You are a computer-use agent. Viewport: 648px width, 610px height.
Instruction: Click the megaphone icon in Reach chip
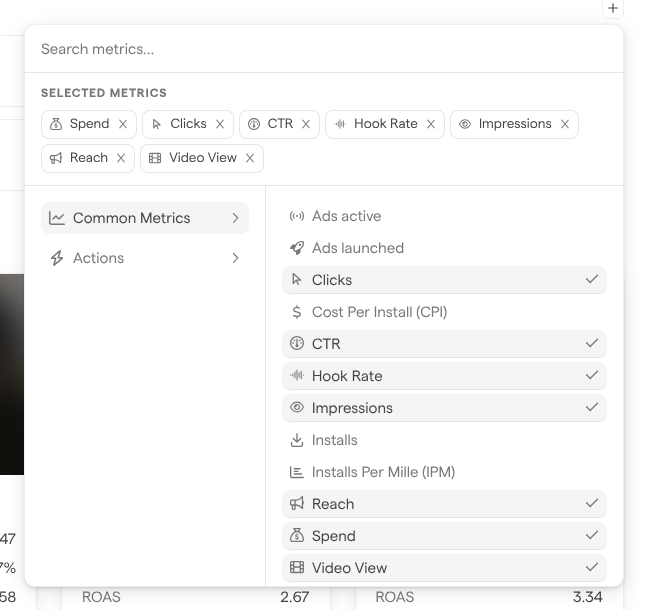pos(56,158)
